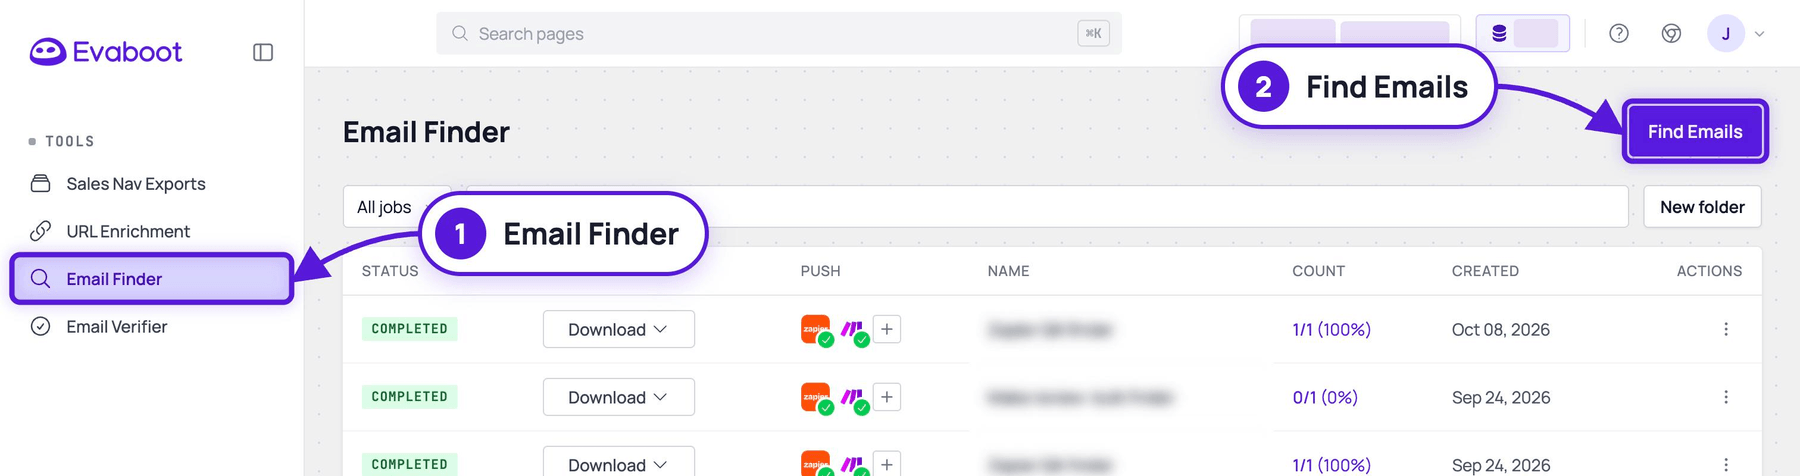Click the credits database icon
Screen dimensions: 1800x476
(1499, 34)
